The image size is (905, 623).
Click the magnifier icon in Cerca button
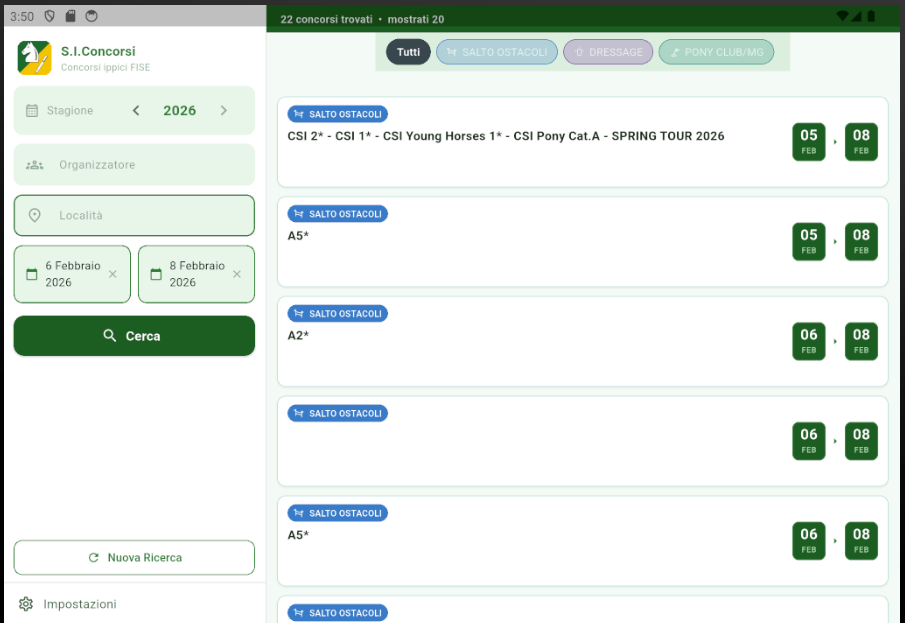110,335
